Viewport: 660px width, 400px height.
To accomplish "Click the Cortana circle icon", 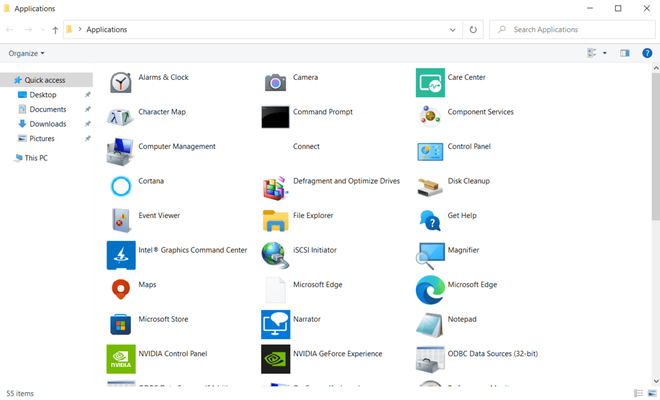I will pos(120,186).
